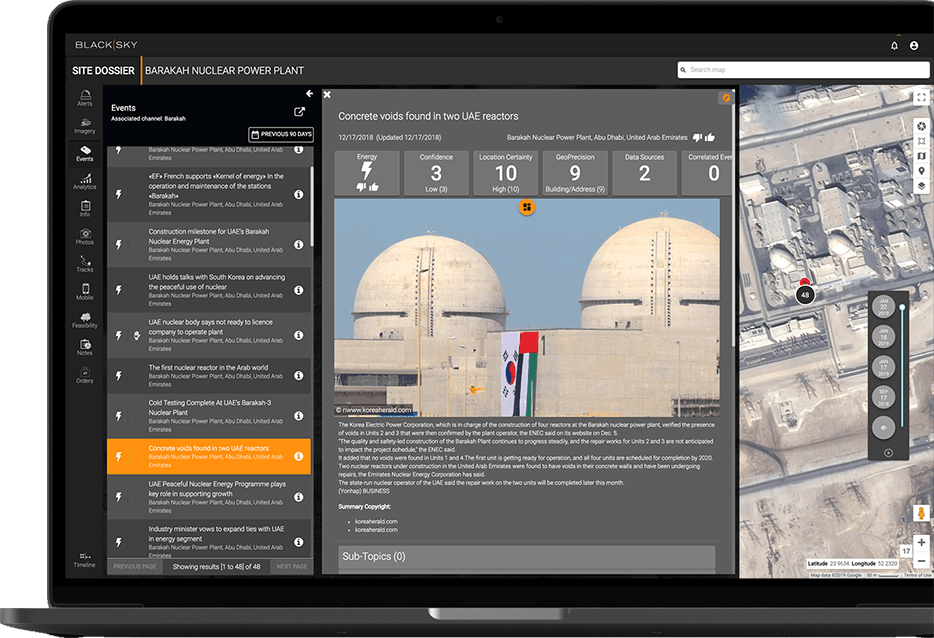Open the Notes sidebar section

85,347
